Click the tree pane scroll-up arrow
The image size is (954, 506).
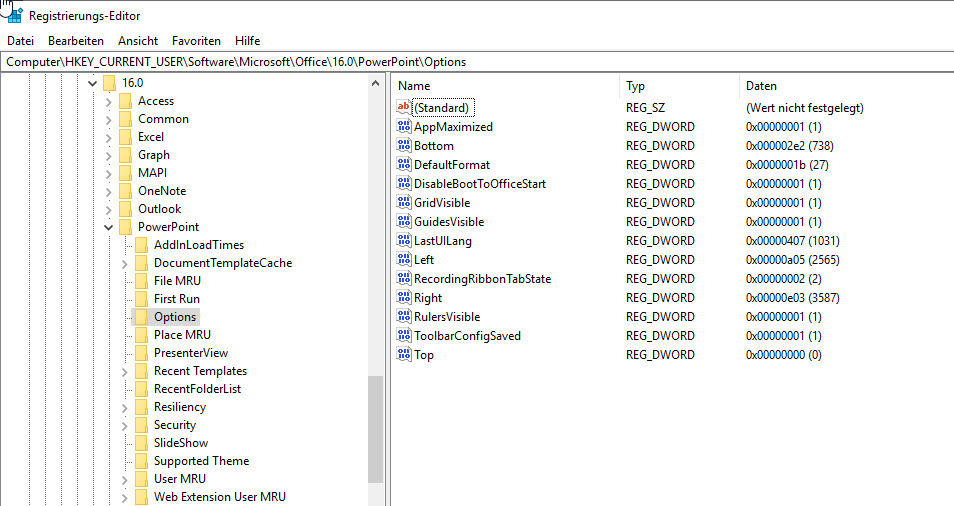tap(375, 83)
